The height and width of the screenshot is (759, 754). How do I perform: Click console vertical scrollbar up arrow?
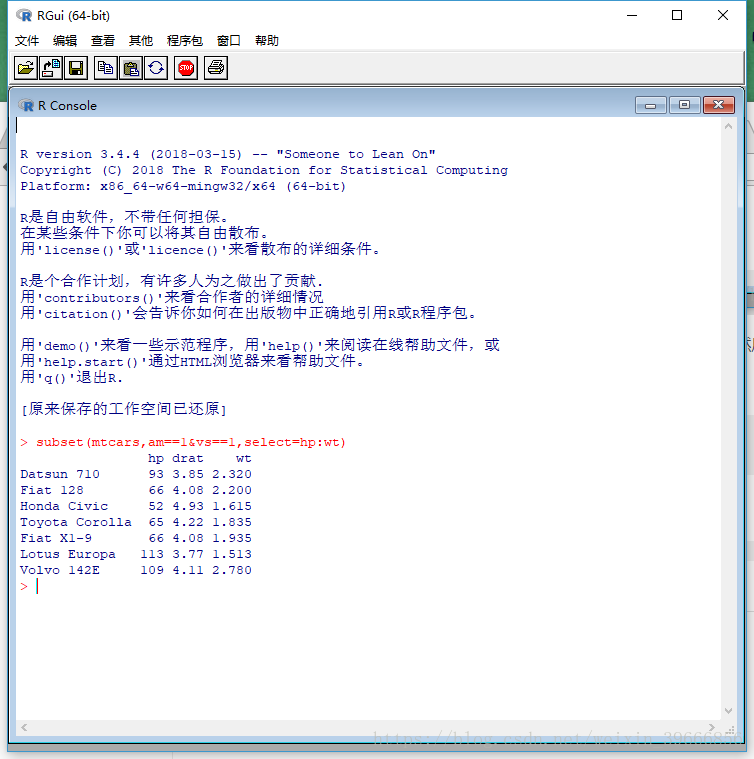[728, 126]
